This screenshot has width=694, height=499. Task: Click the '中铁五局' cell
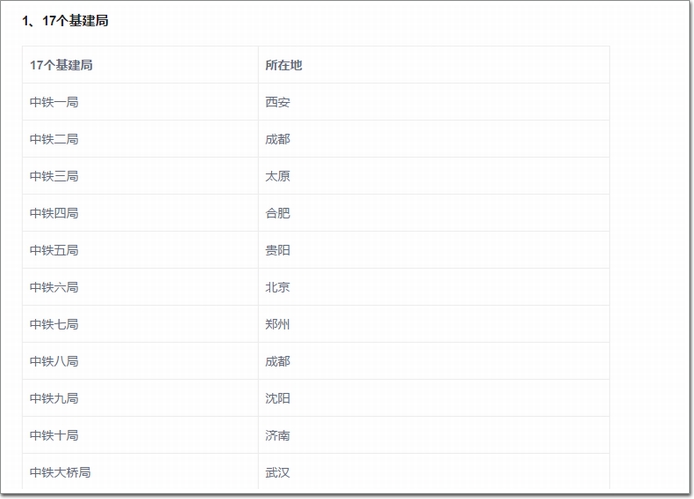tap(140, 250)
